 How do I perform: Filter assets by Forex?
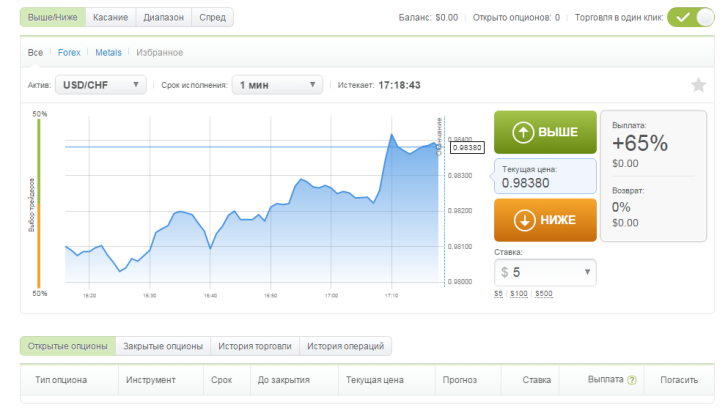tap(69, 52)
